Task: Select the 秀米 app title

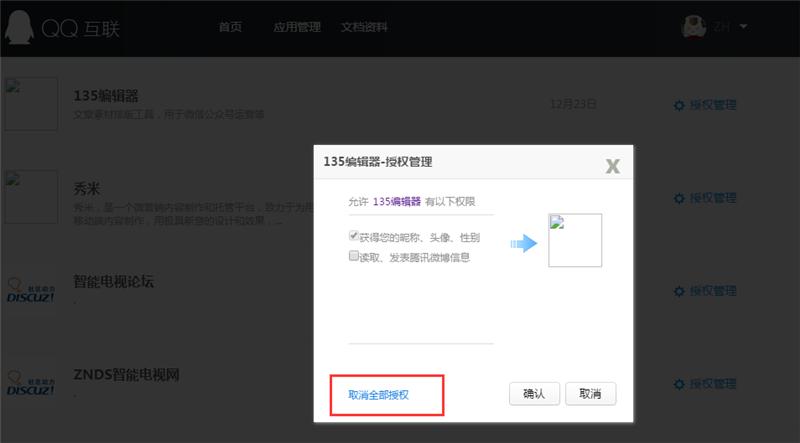Action: tap(86, 188)
